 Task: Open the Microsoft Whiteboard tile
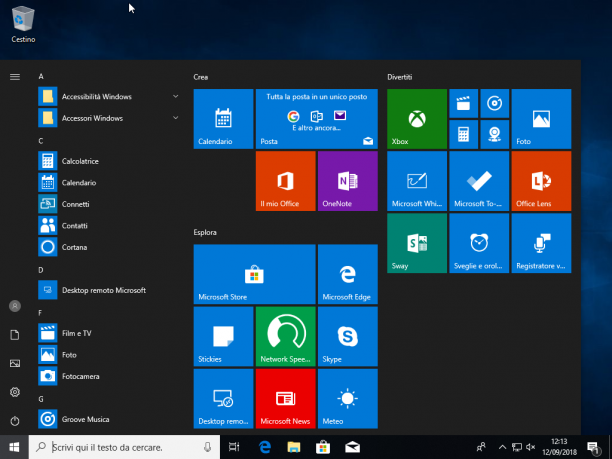point(417,181)
